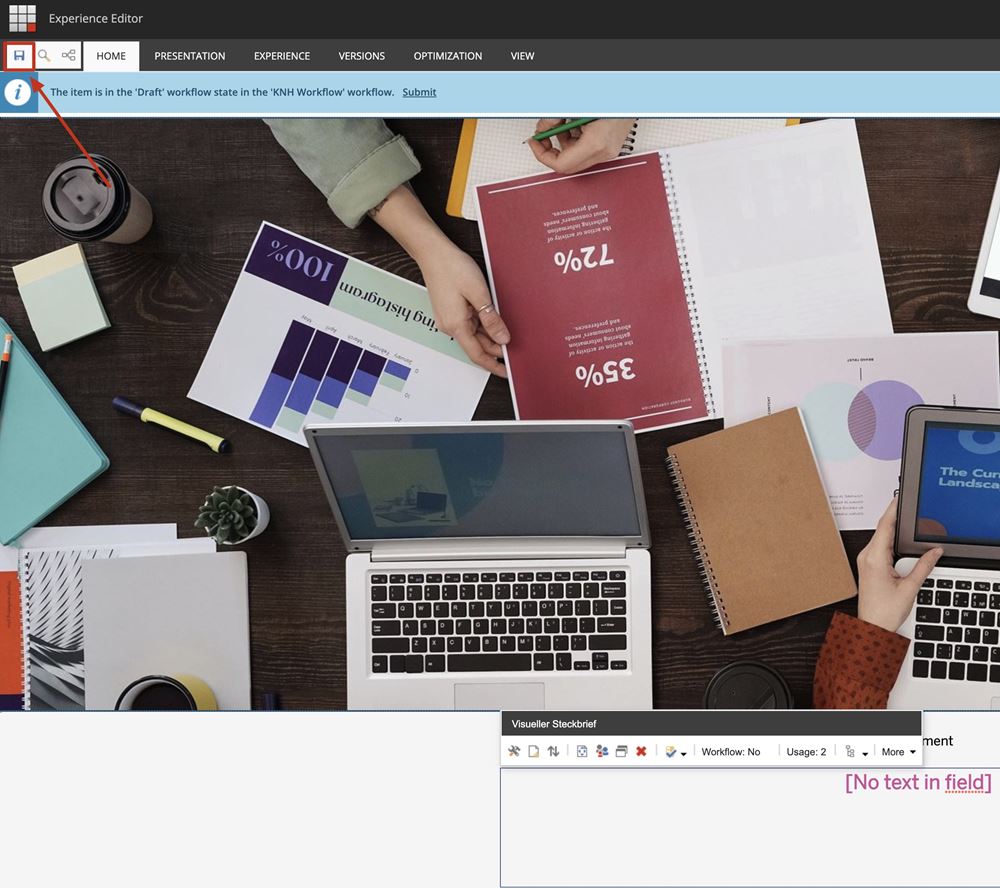Switch to the PRESENTATION tab
1000x888 pixels.
click(190, 56)
